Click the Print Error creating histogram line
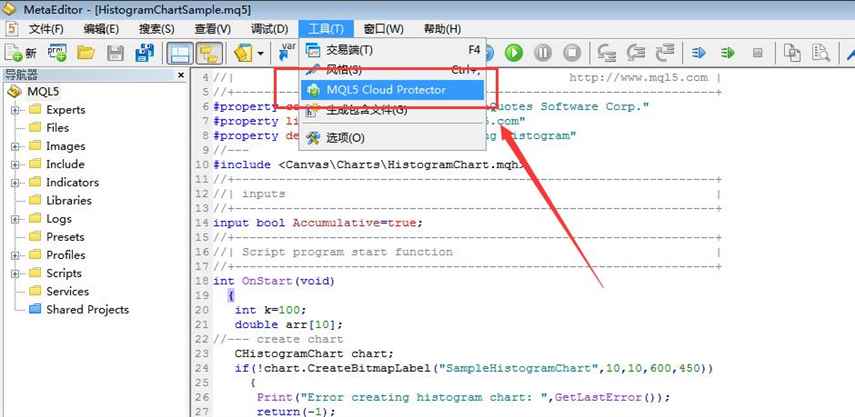 pyautogui.click(x=463, y=397)
